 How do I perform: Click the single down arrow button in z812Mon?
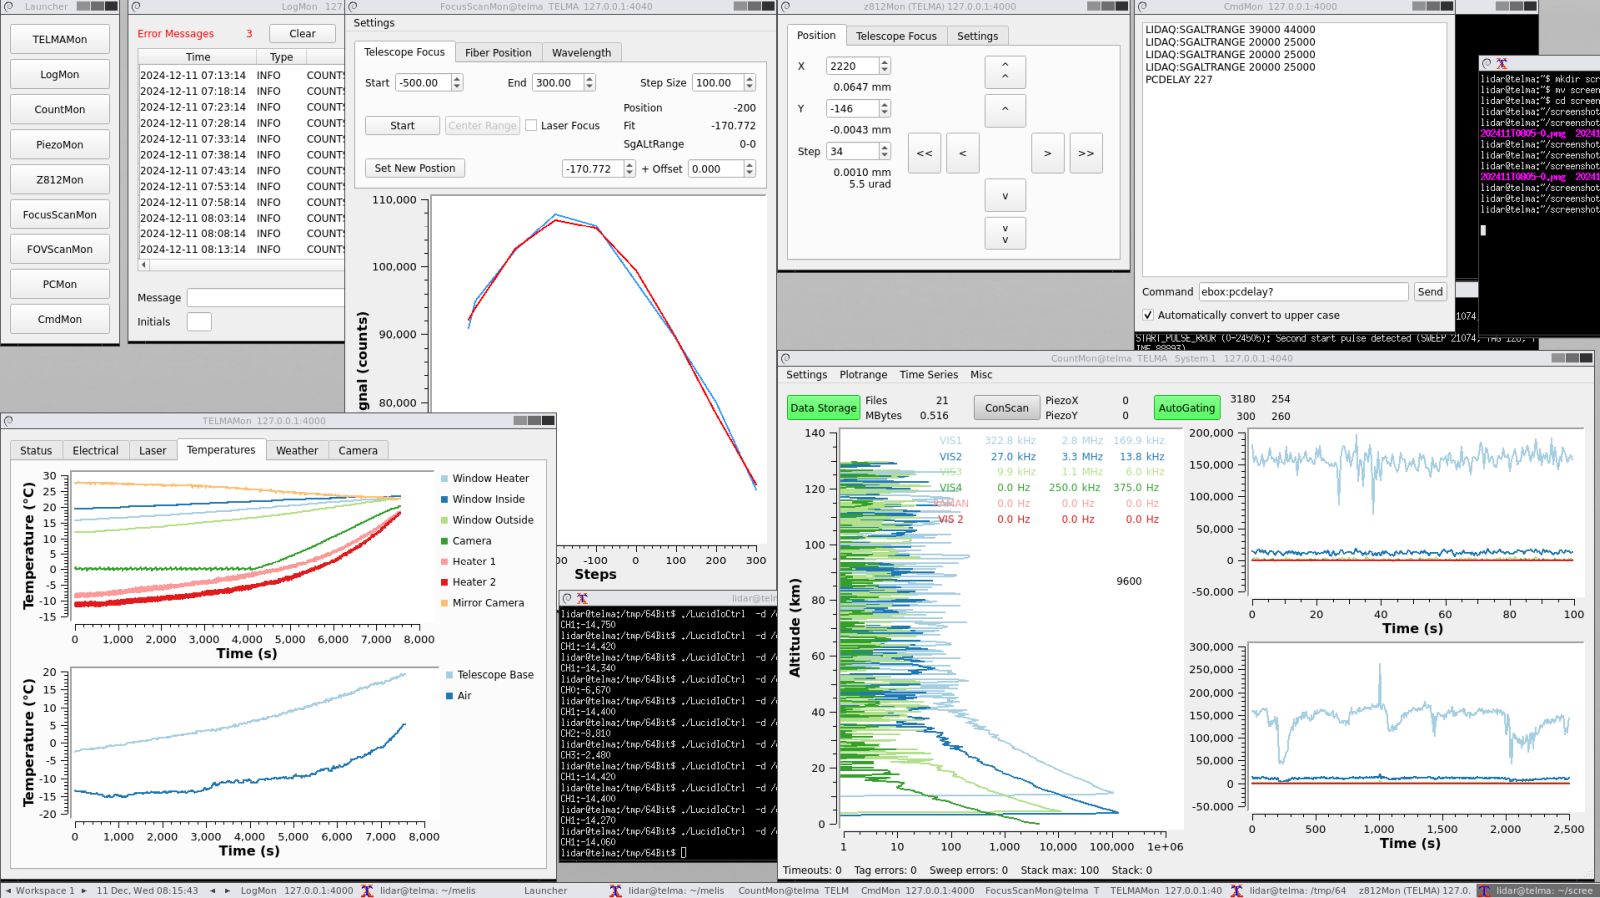pos(1005,195)
